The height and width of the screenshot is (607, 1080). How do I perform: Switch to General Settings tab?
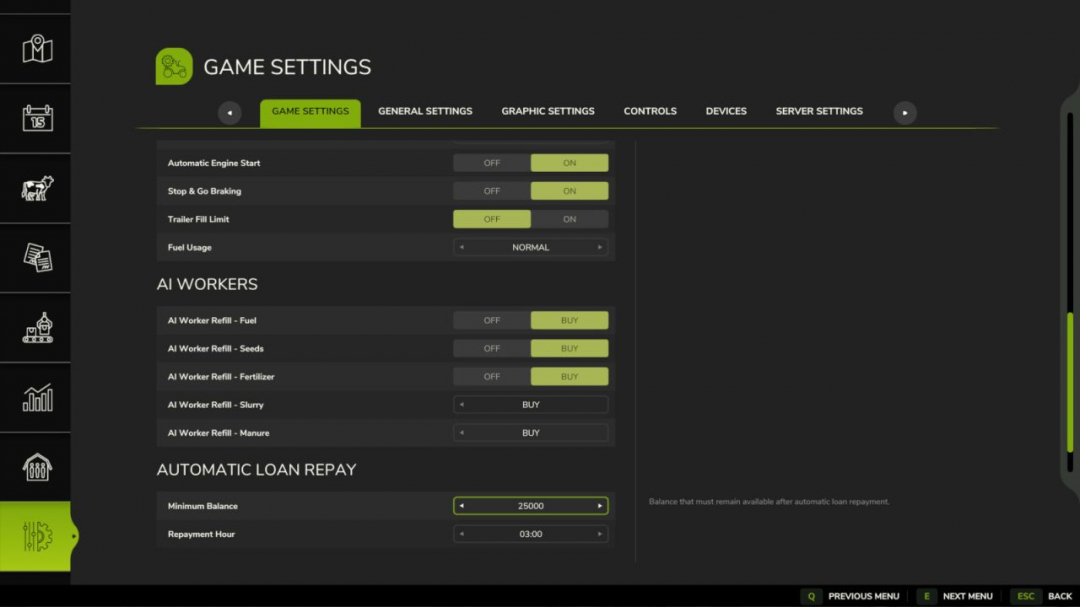click(425, 111)
